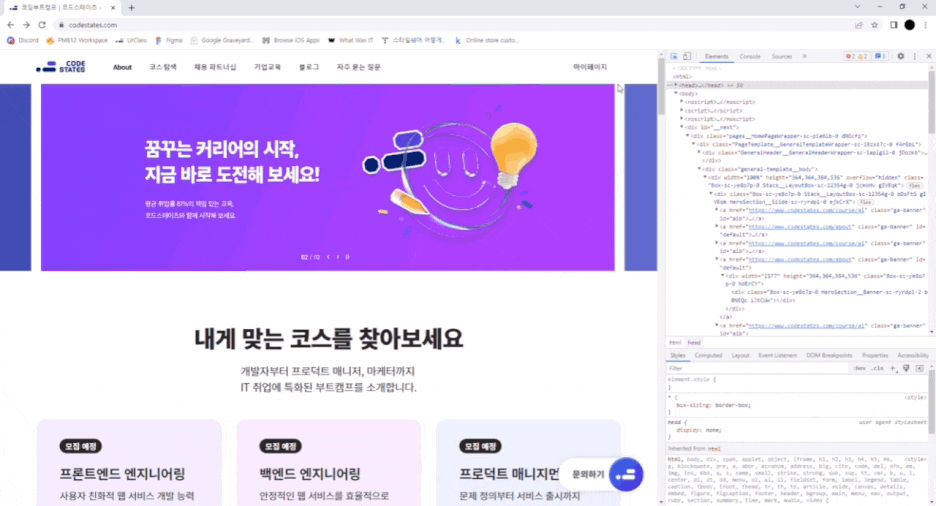The width and height of the screenshot is (936, 506).
Task: Switch to the Sources tab
Action: click(x=781, y=56)
